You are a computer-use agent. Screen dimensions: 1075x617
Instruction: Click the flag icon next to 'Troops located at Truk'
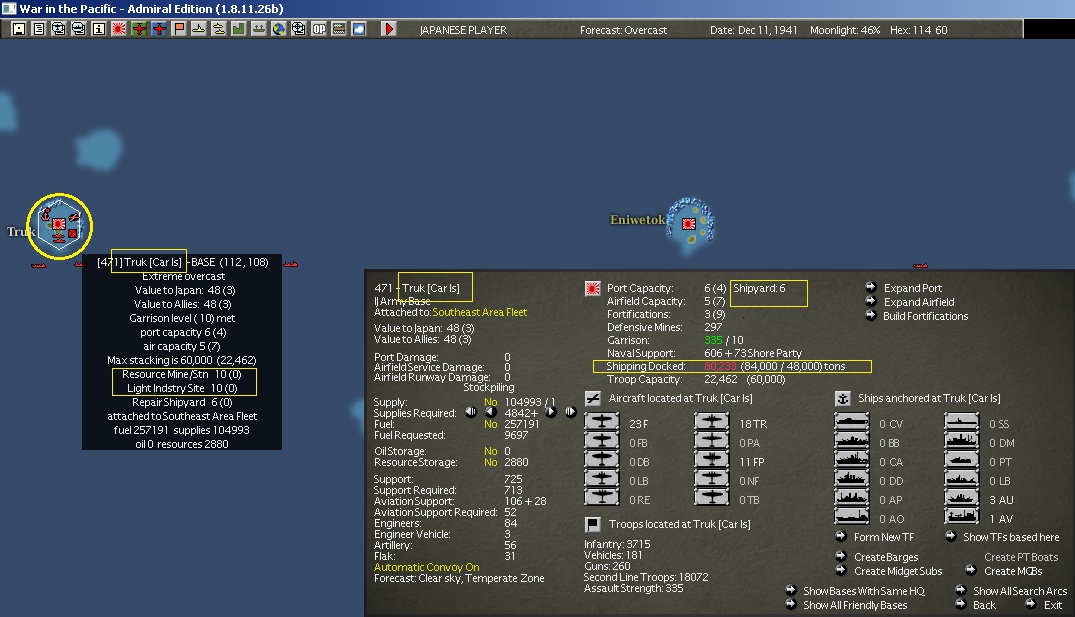coord(593,524)
